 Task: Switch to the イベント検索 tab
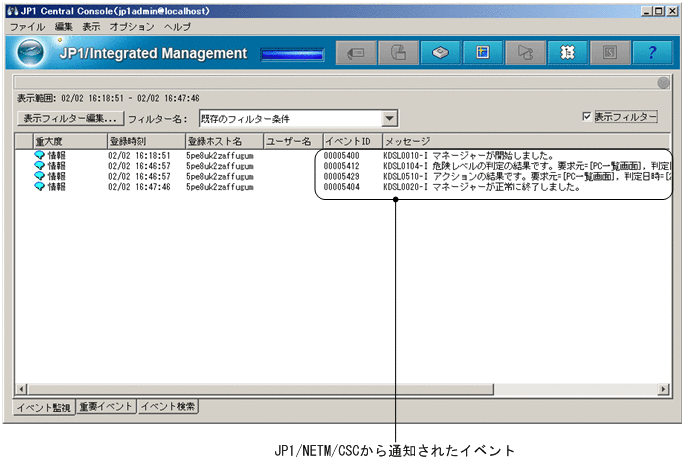tap(168, 406)
